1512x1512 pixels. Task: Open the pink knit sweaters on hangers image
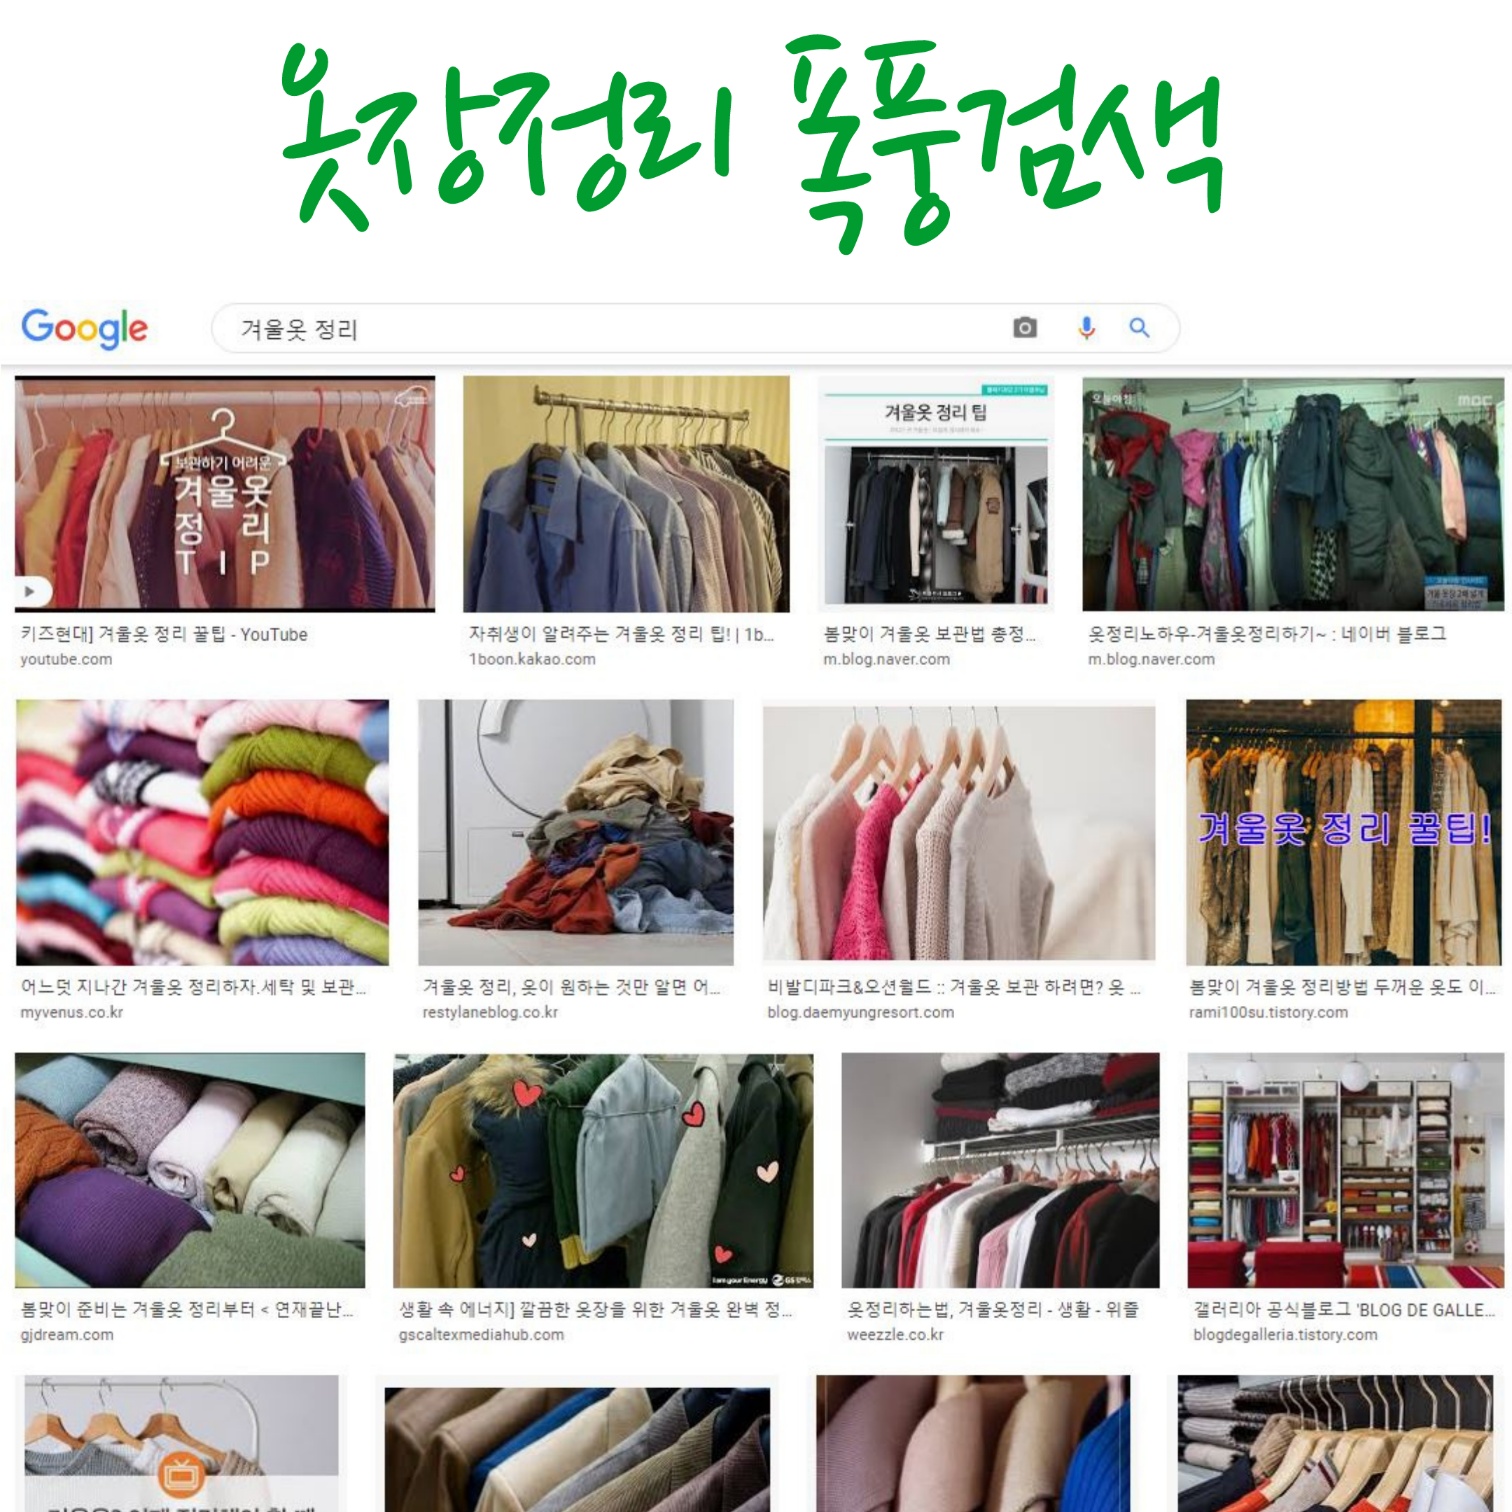click(x=959, y=832)
